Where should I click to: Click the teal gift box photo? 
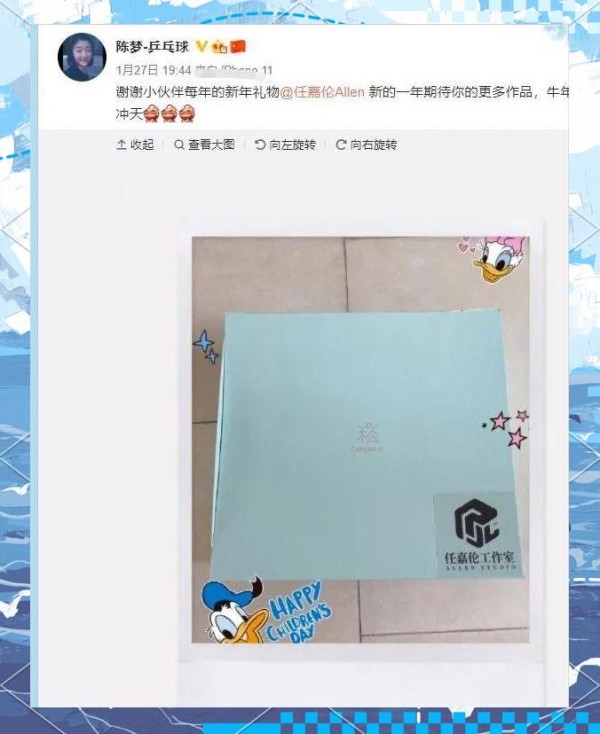360,440
